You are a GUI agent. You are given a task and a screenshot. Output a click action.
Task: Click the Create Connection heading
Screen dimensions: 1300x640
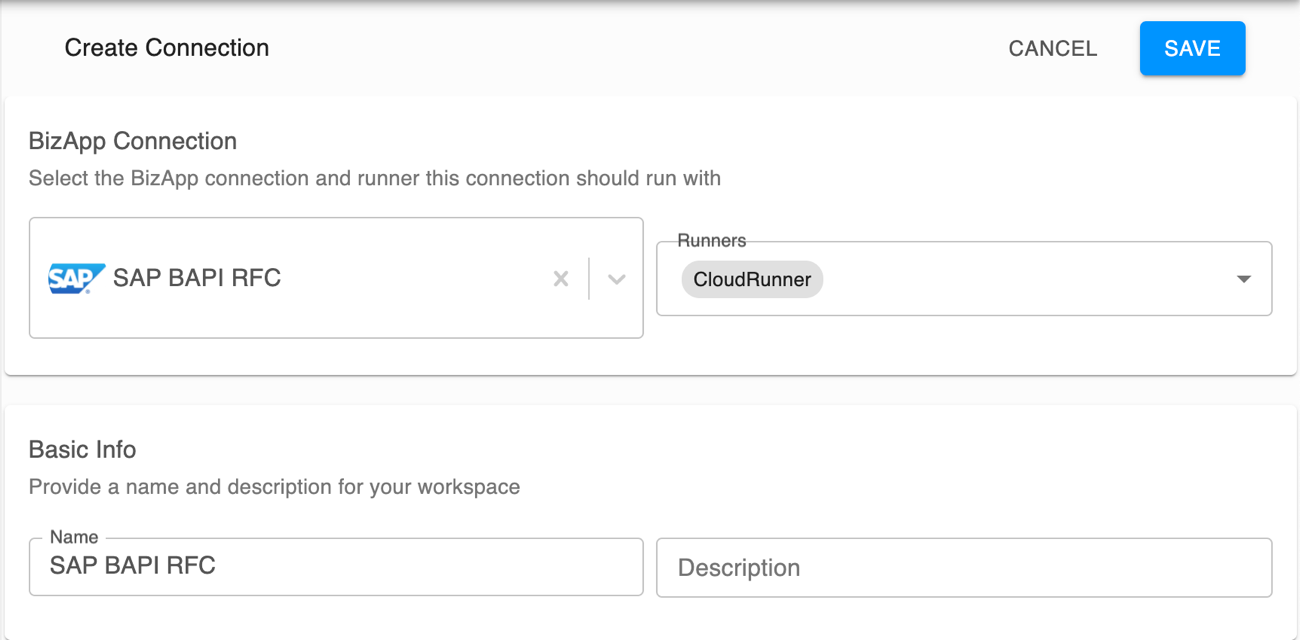[x=166, y=47]
